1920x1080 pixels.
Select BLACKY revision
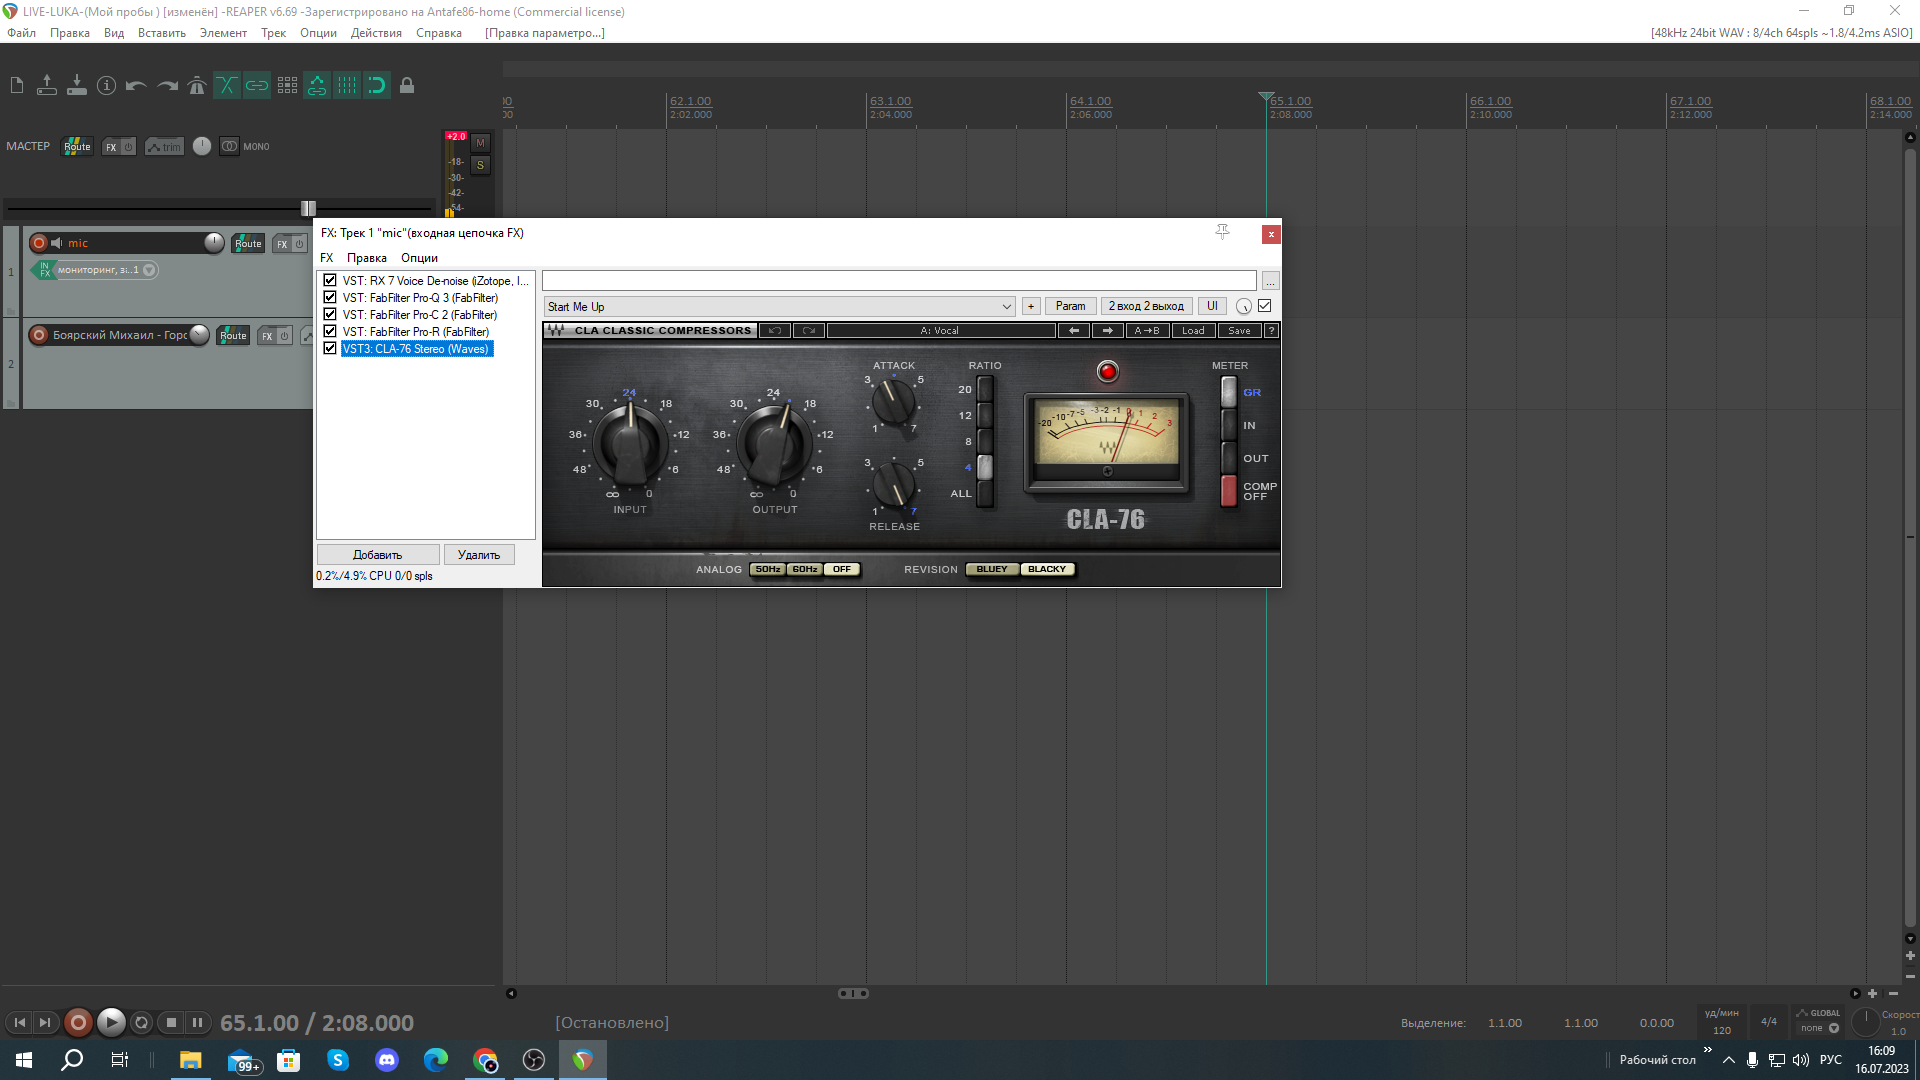click(1047, 570)
